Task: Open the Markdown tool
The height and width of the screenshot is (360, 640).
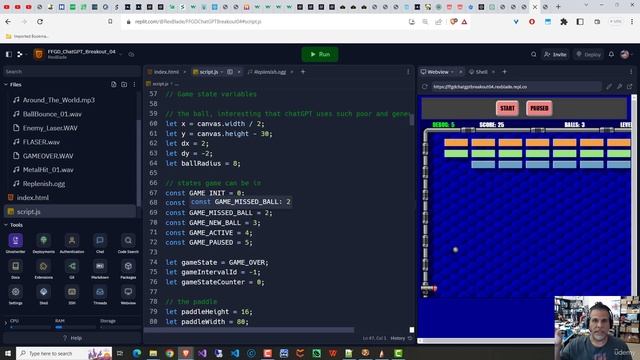Action: pos(100,269)
